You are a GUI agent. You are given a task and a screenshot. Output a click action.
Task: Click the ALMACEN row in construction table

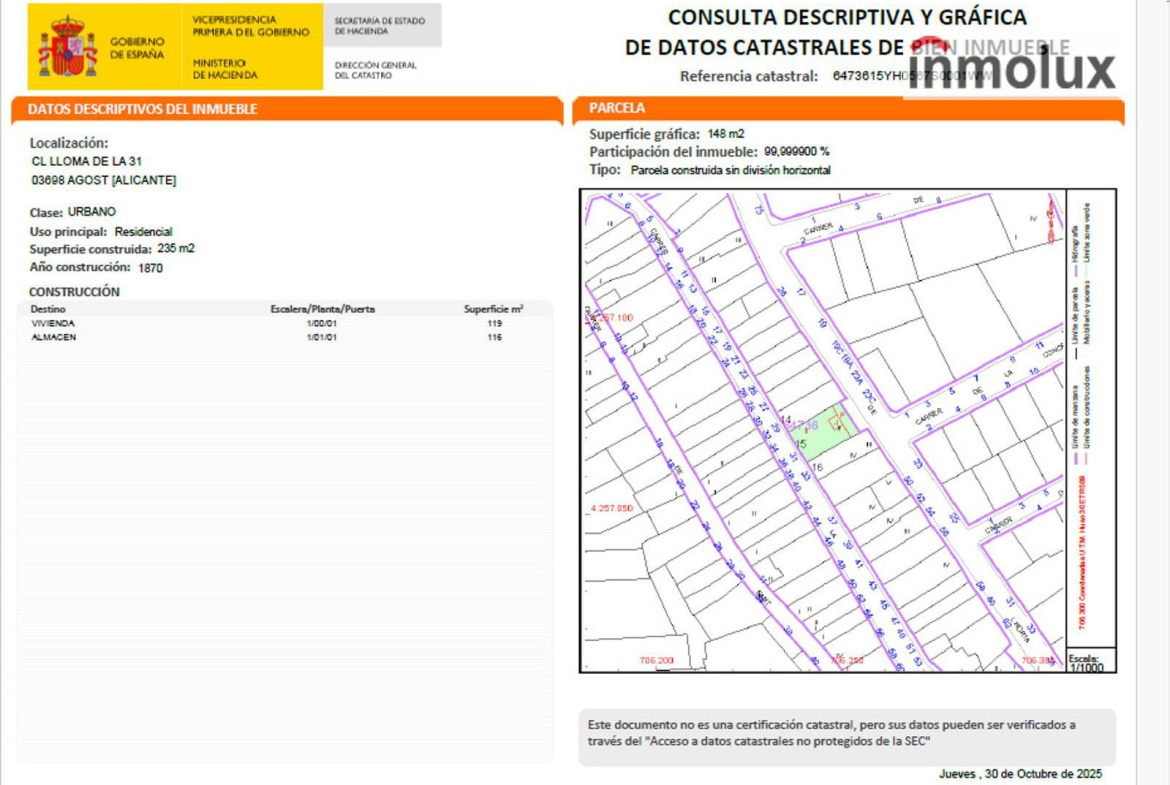pos(54,338)
